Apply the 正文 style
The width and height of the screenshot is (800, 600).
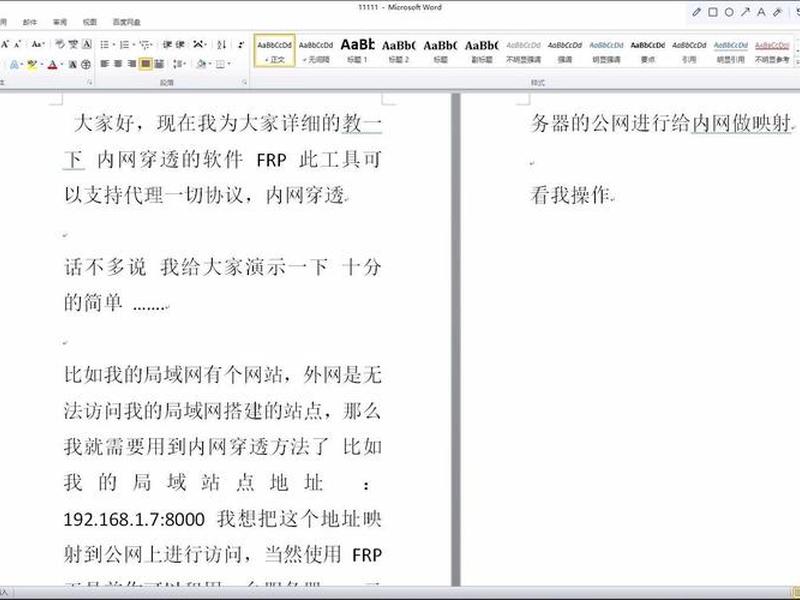coord(274,51)
